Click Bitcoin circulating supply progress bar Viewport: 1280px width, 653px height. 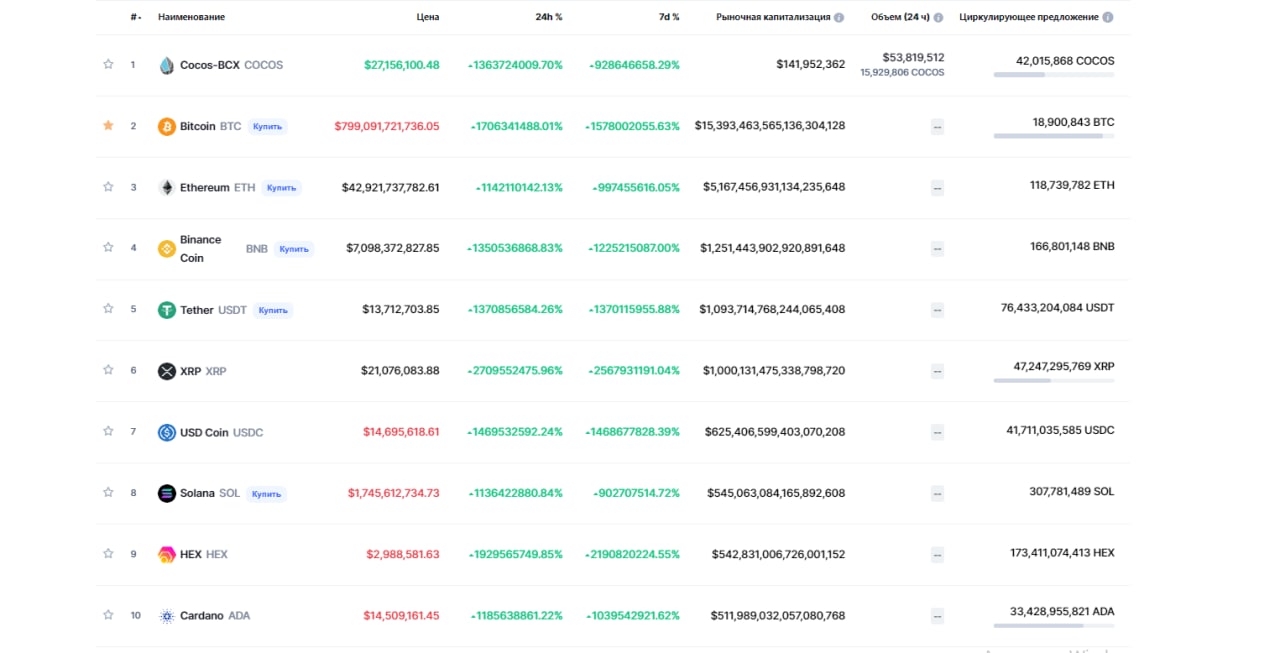click(1054, 136)
